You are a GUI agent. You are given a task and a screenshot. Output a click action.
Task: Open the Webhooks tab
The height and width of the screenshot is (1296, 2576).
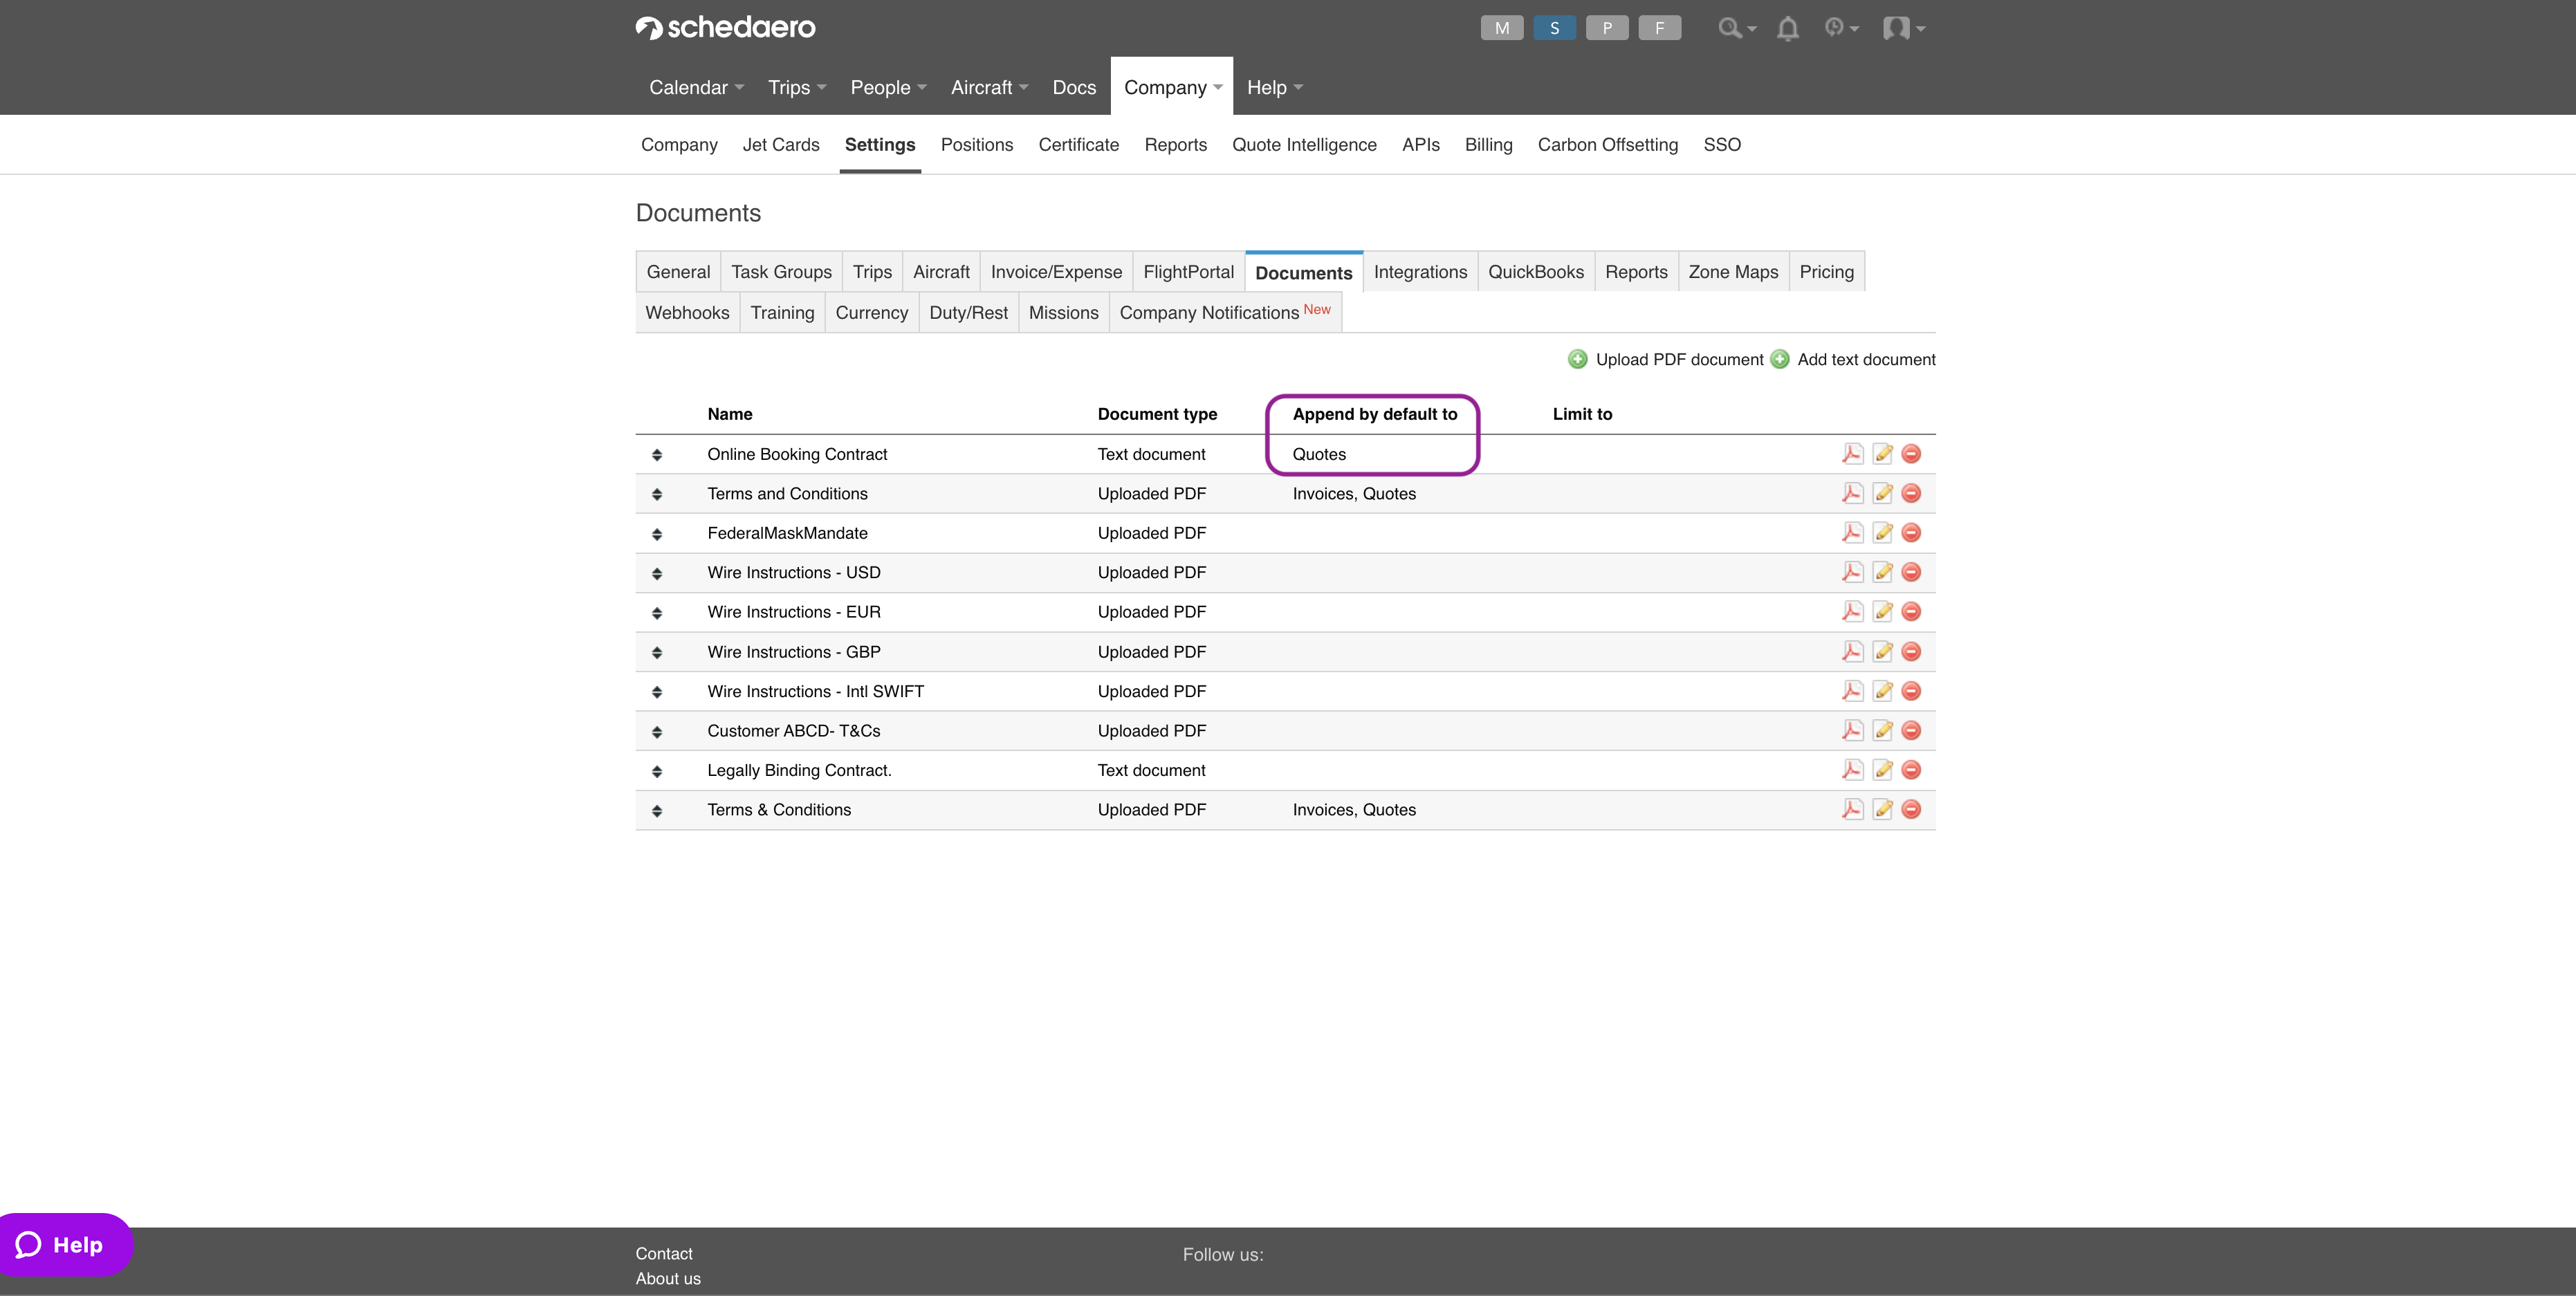(687, 312)
